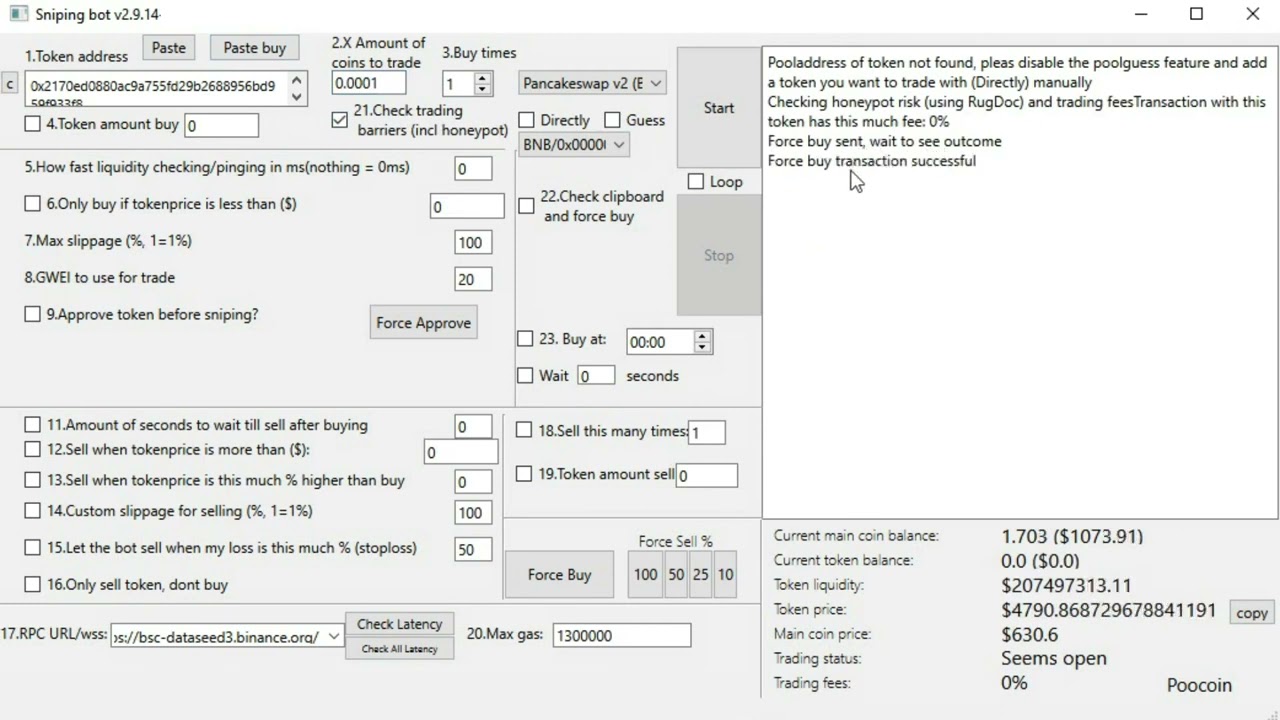
Task: Click Force Sell 25 percent button
Action: 700,574
